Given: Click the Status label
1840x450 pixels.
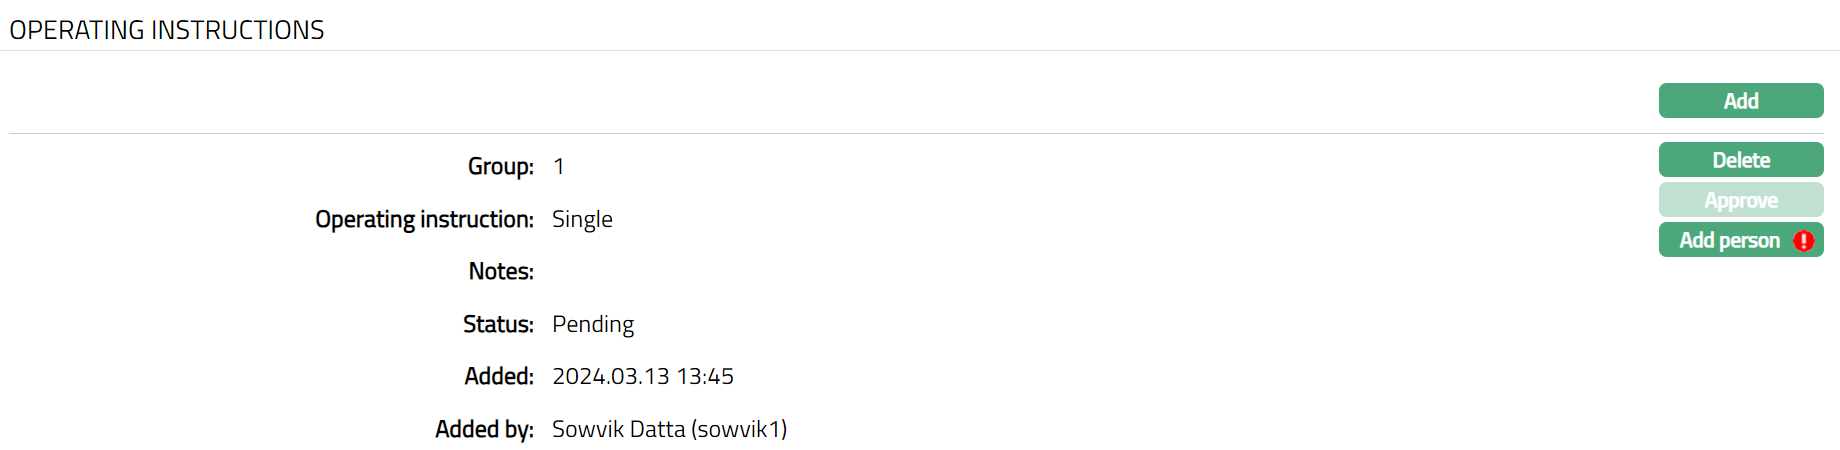Looking at the screenshot, I should 498,324.
